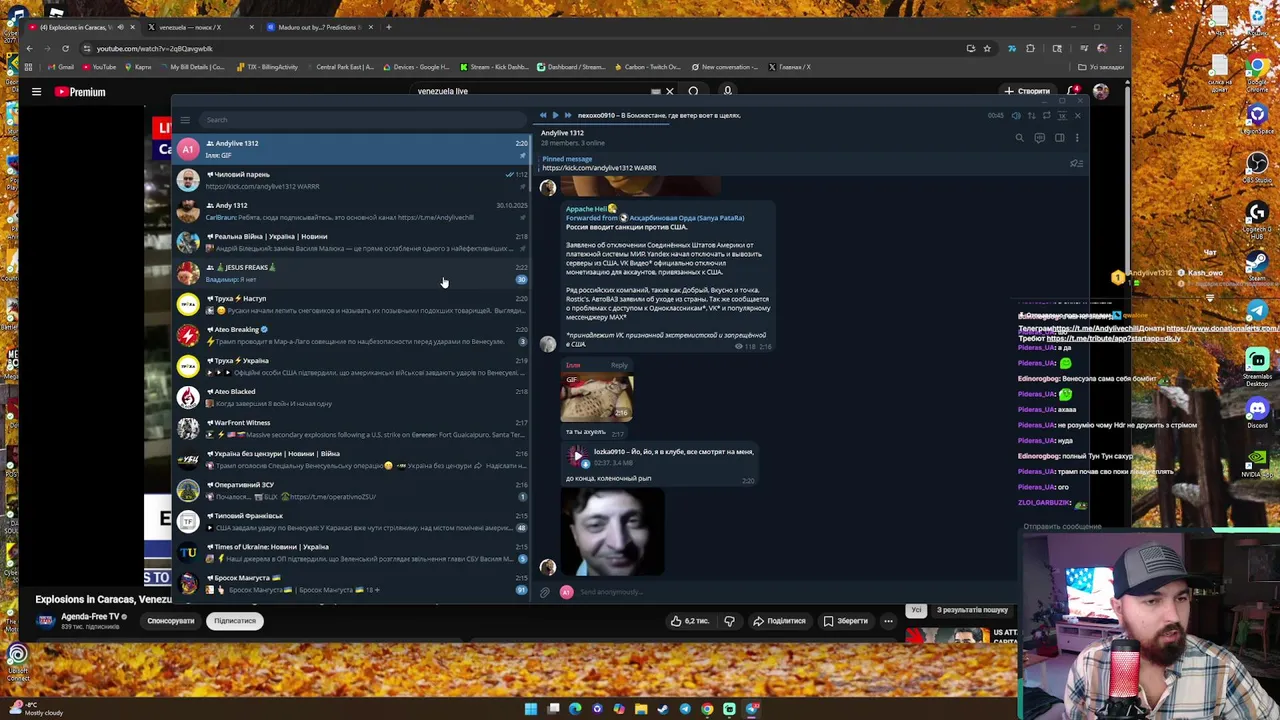1280x720 pixels.
Task: Open the YouTube Створити create button
Action: [1028, 92]
